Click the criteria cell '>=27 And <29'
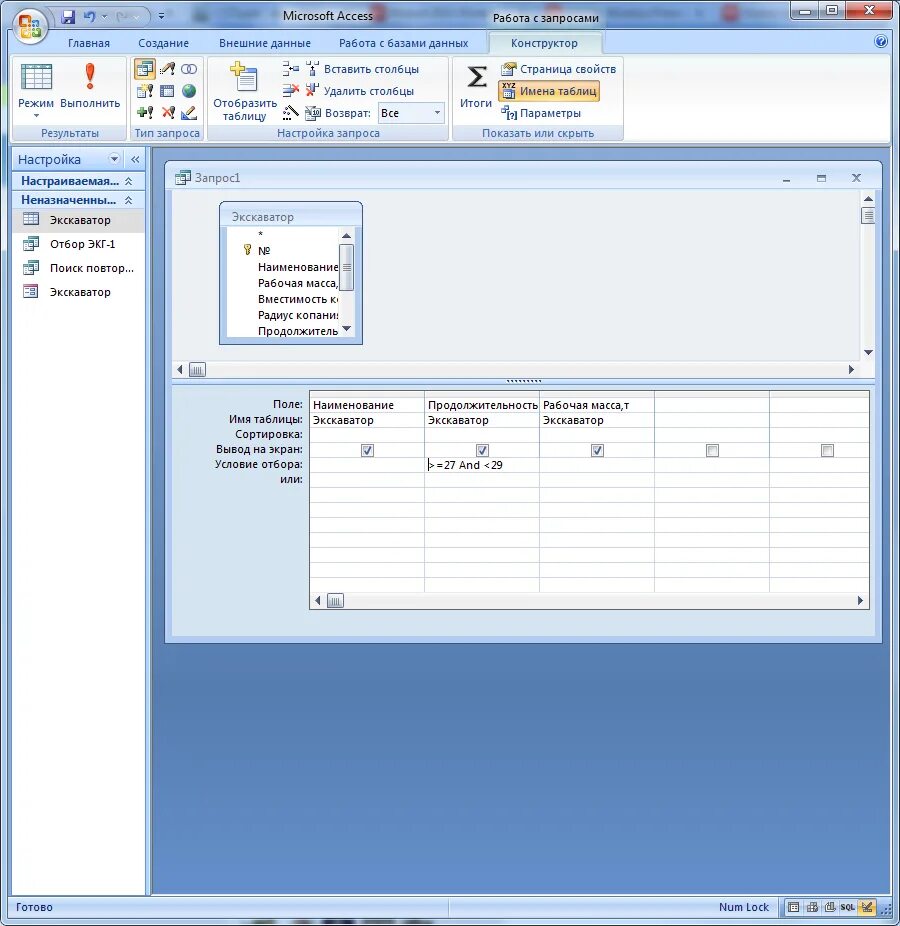The height and width of the screenshot is (926, 900). [x=481, y=465]
